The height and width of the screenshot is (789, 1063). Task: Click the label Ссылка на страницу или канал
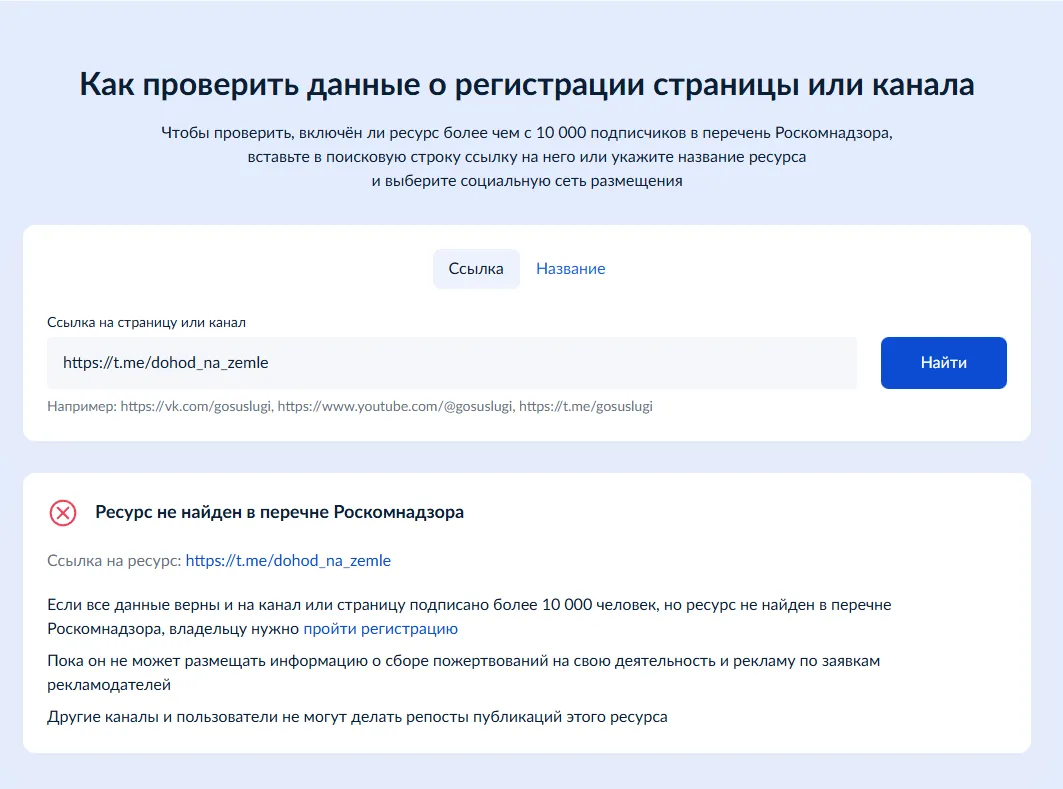coord(146,323)
